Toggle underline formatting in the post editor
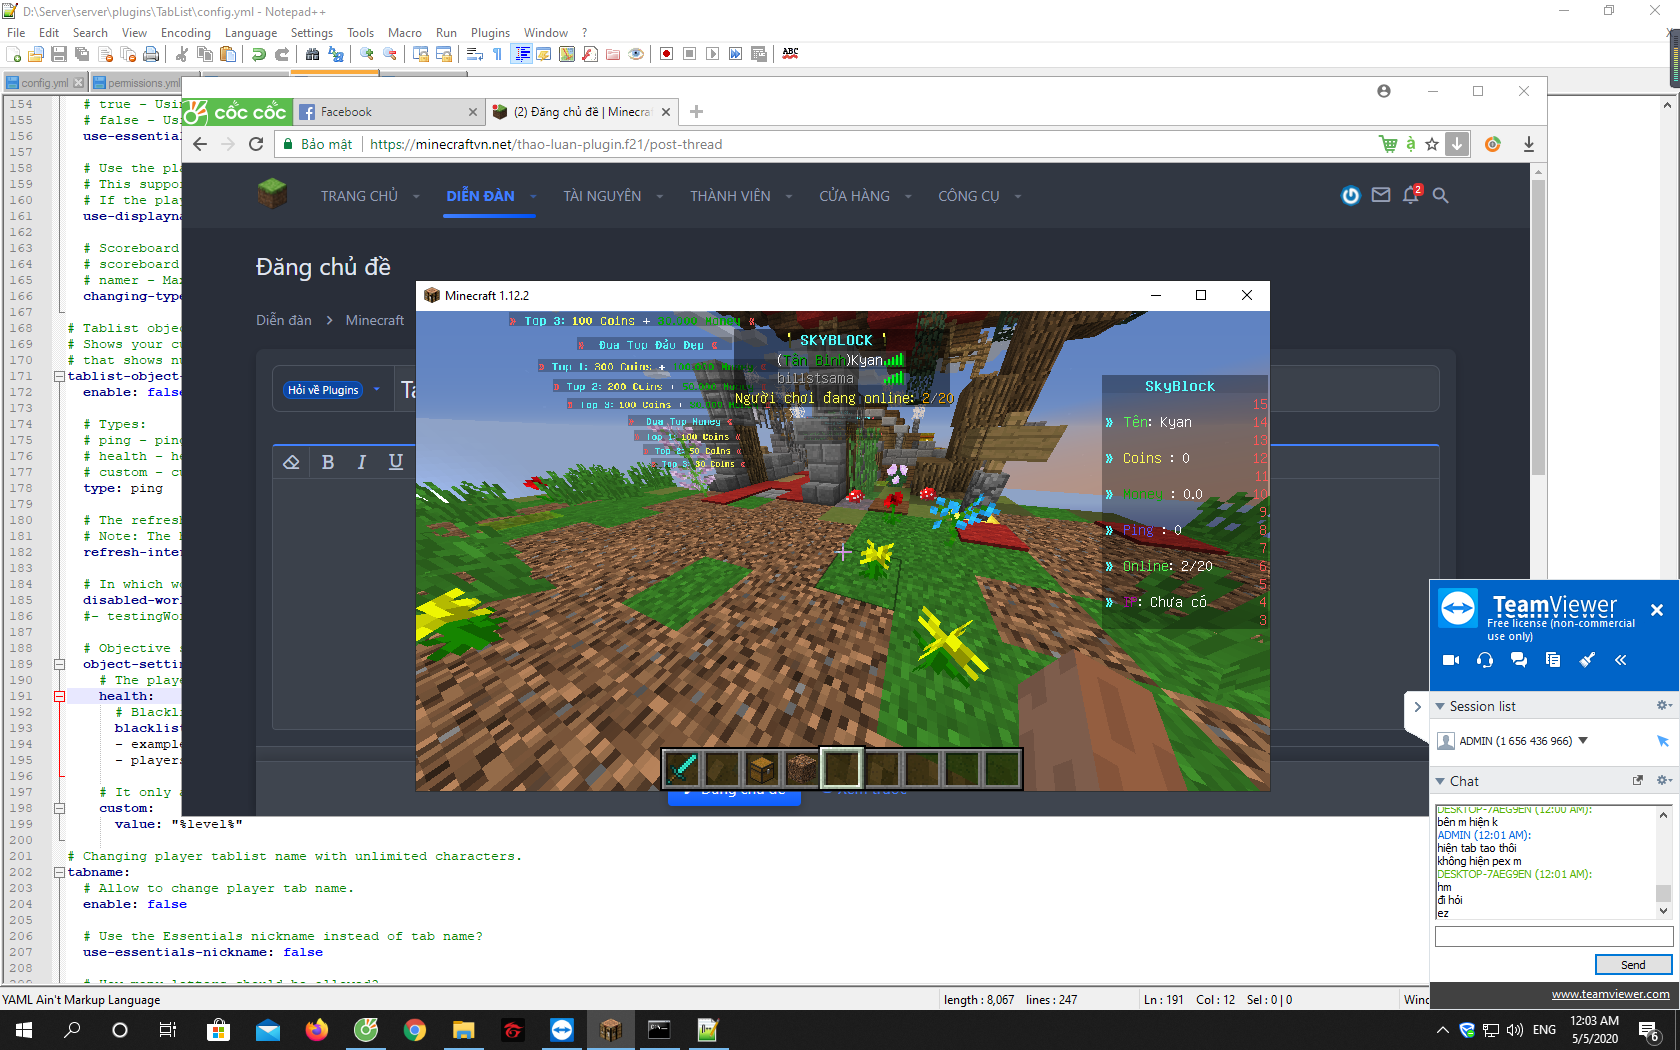This screenshot has height=1050, width=1680. click(396, 461)
